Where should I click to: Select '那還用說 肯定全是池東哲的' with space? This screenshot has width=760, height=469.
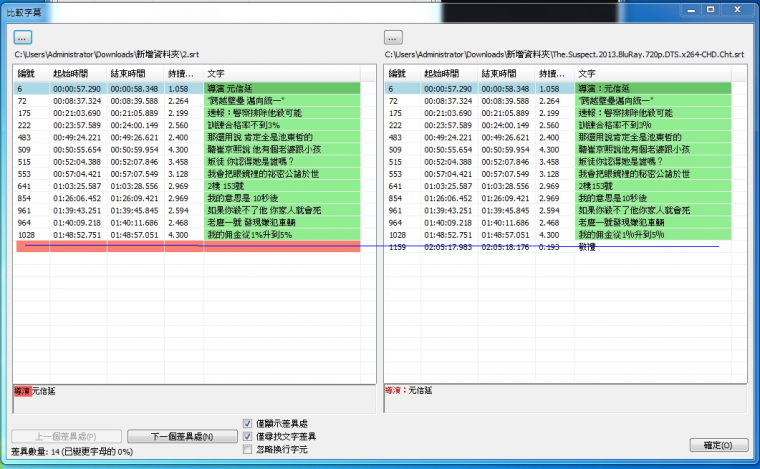pyautogui.click(x=188, y=137)
